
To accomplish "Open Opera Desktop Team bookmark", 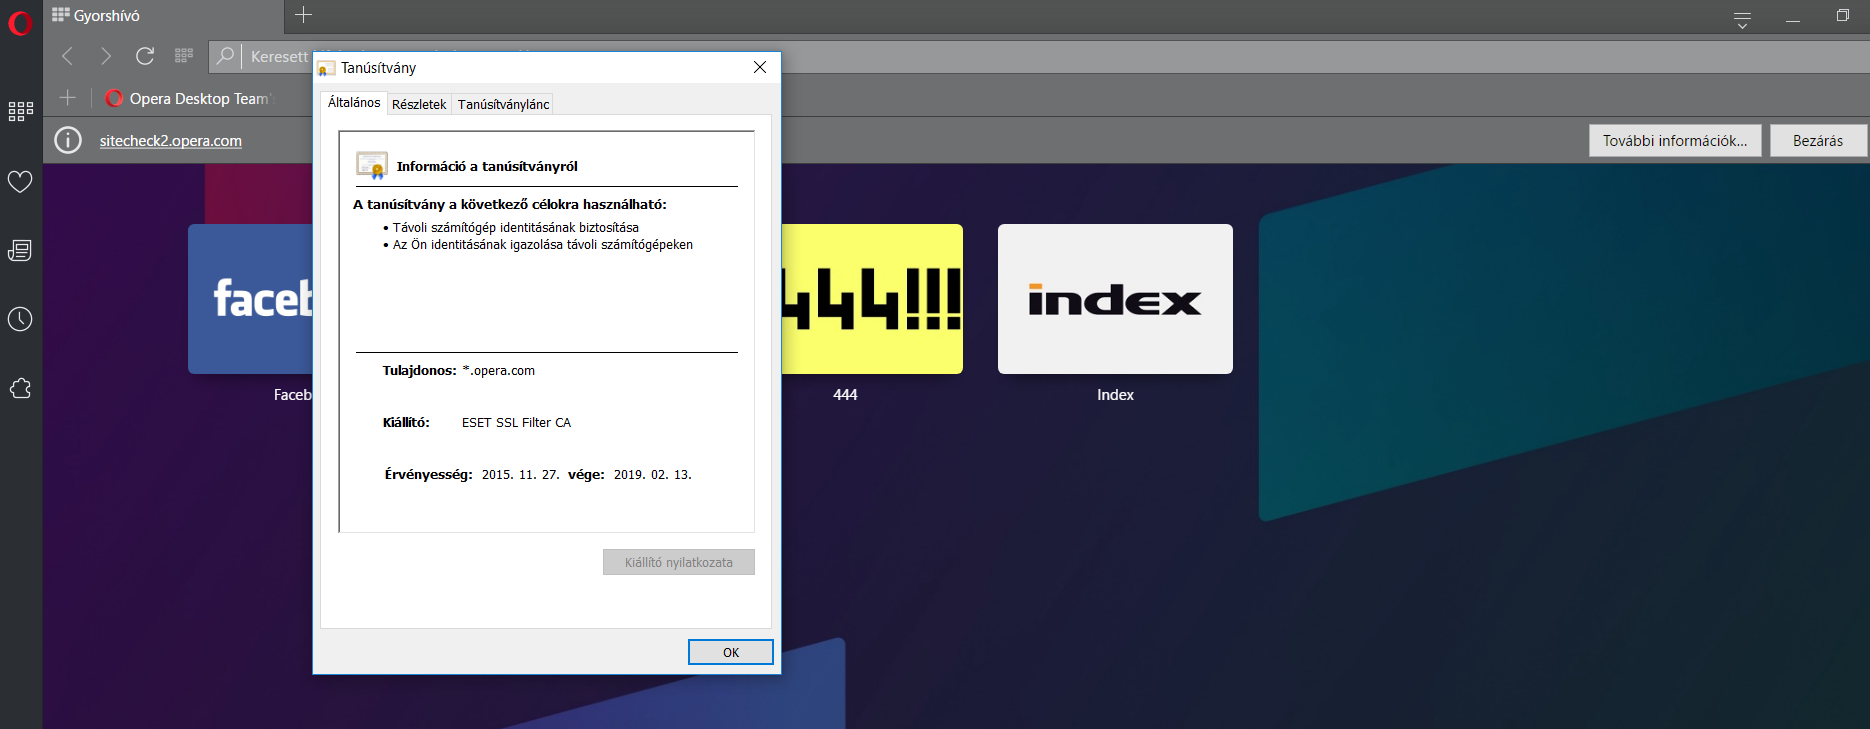I will [x=188, y=98].
